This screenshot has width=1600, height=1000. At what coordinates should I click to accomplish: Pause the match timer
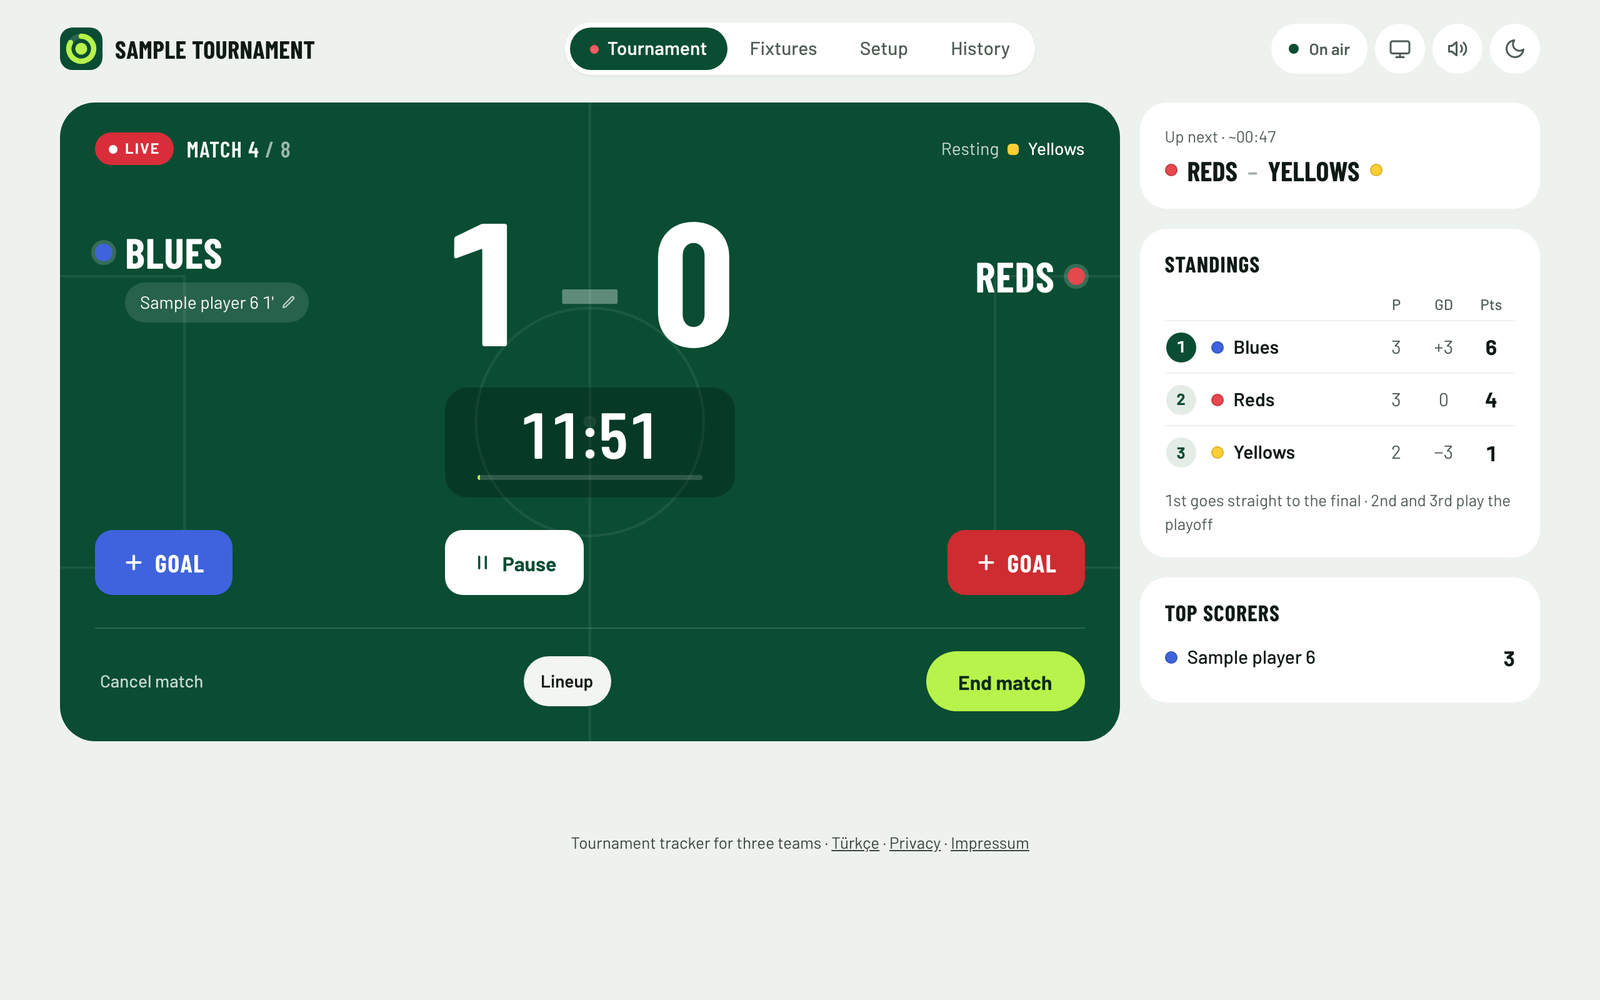tap(514, 563)
